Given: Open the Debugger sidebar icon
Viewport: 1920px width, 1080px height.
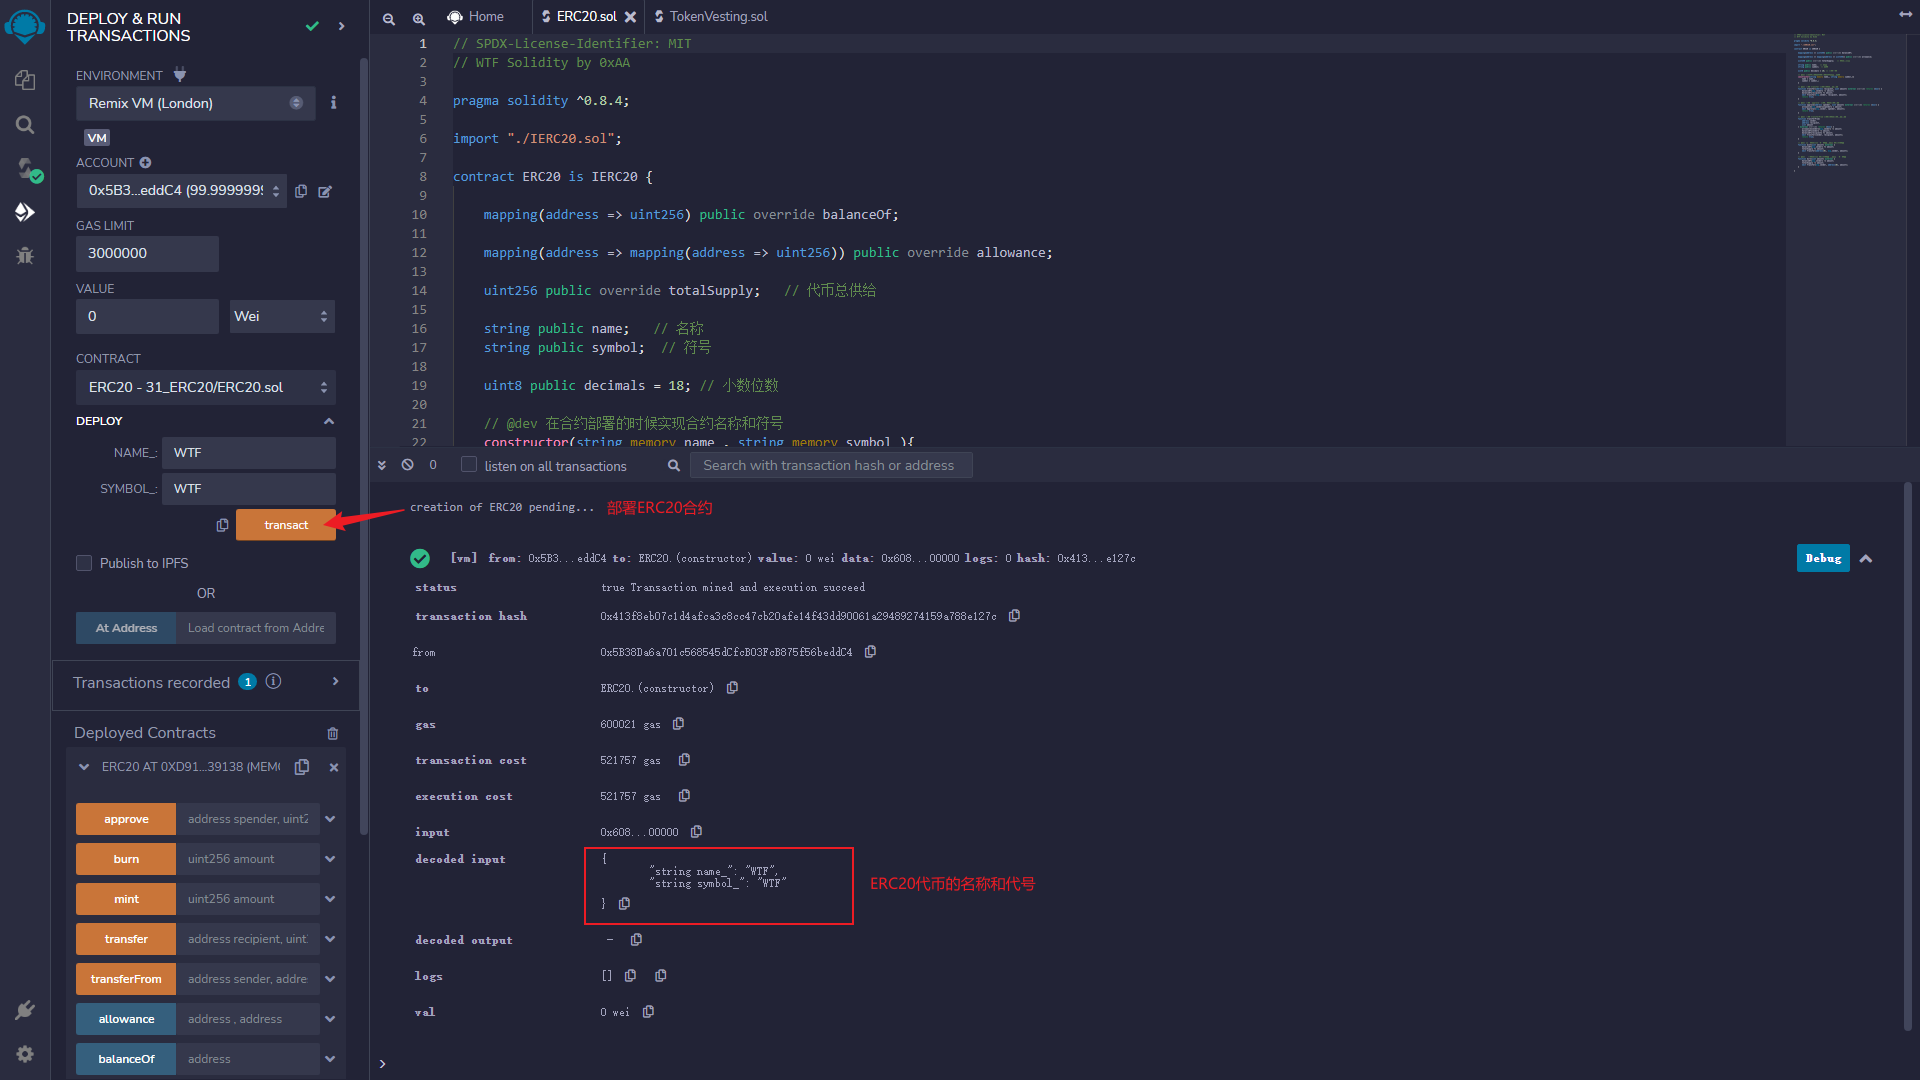Looking at the screenshot, I should pyautogui.click(x=25, y=256).
